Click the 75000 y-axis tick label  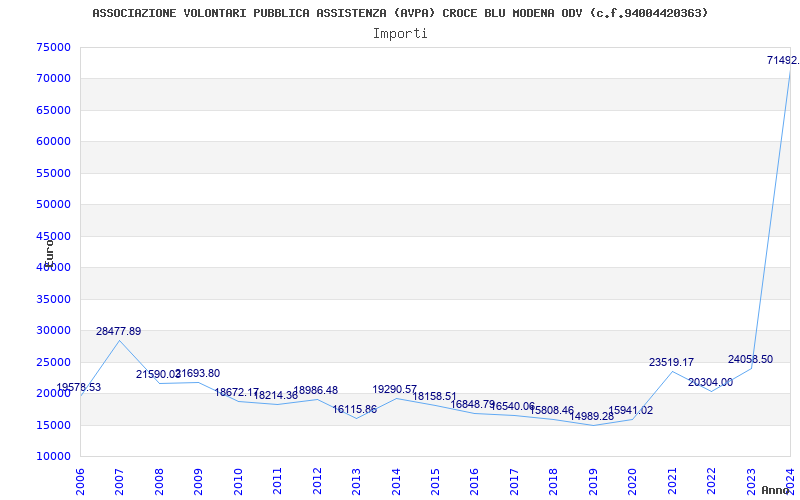click(x=54, y=47)
